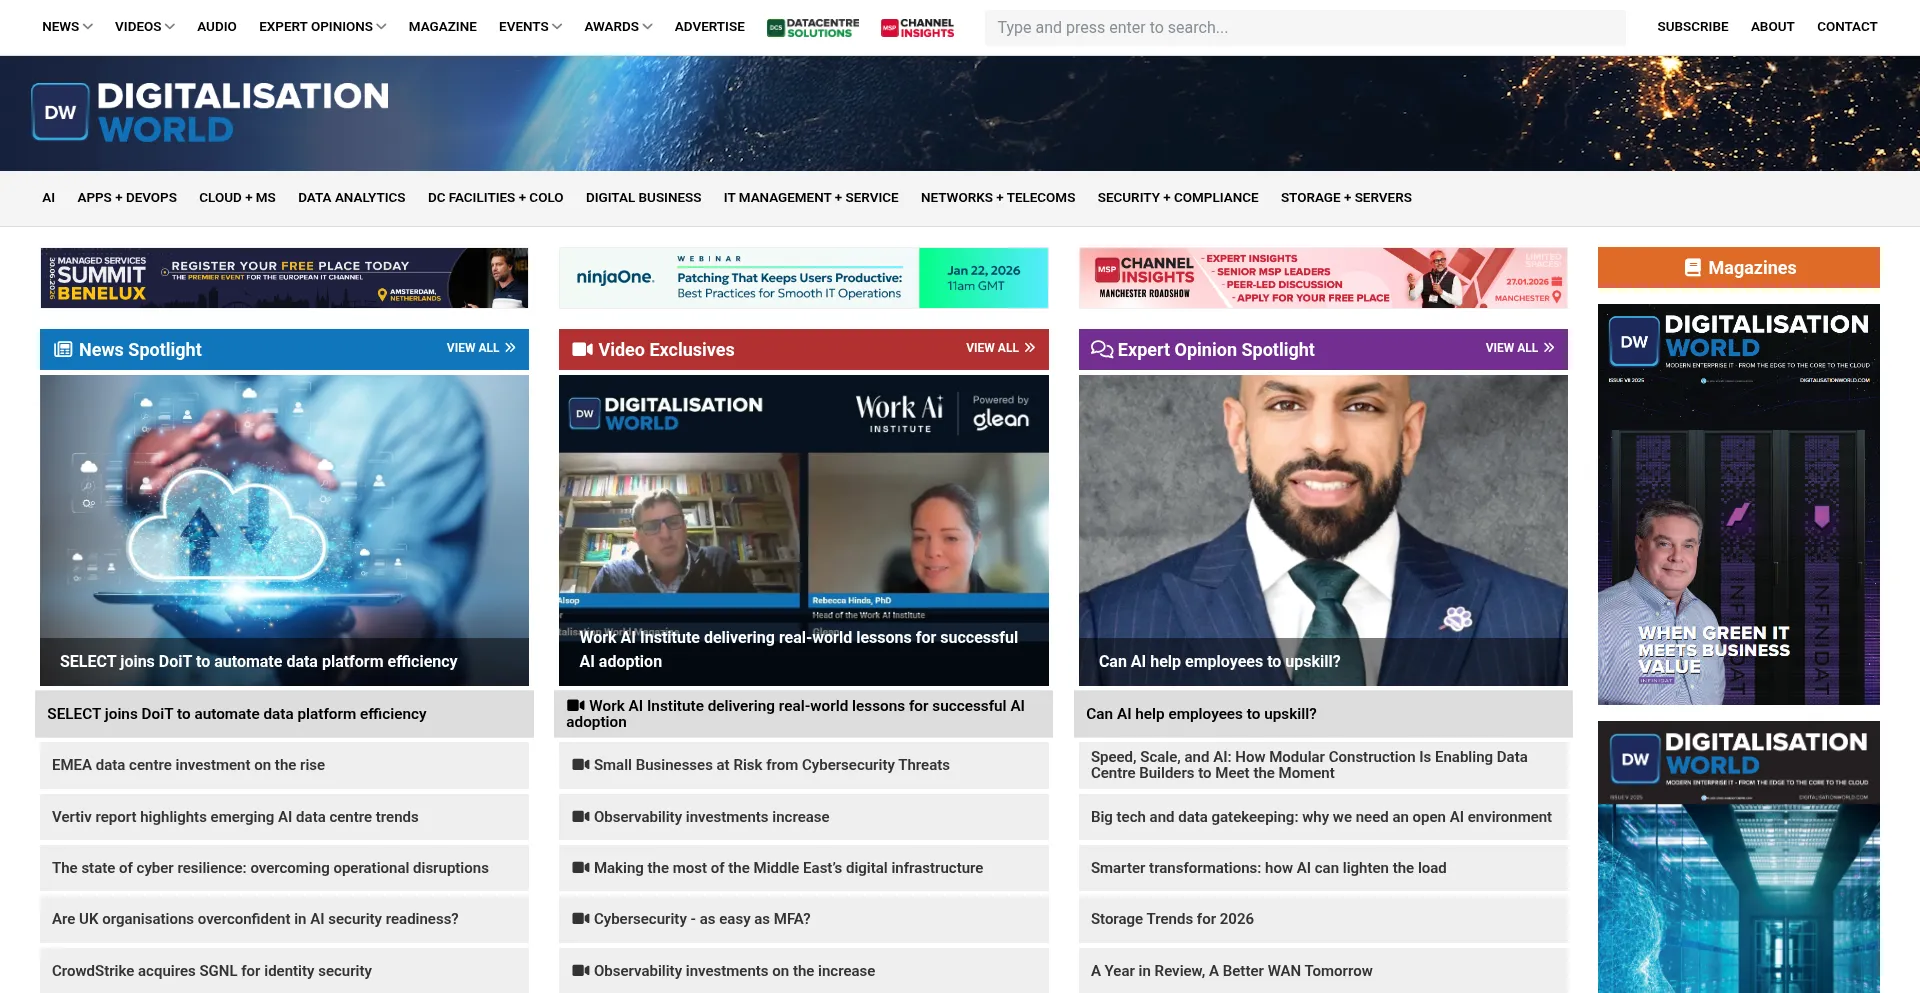Click the Magazines book icon
This screenshot has width=1920, height=993.
[1692, 267]
